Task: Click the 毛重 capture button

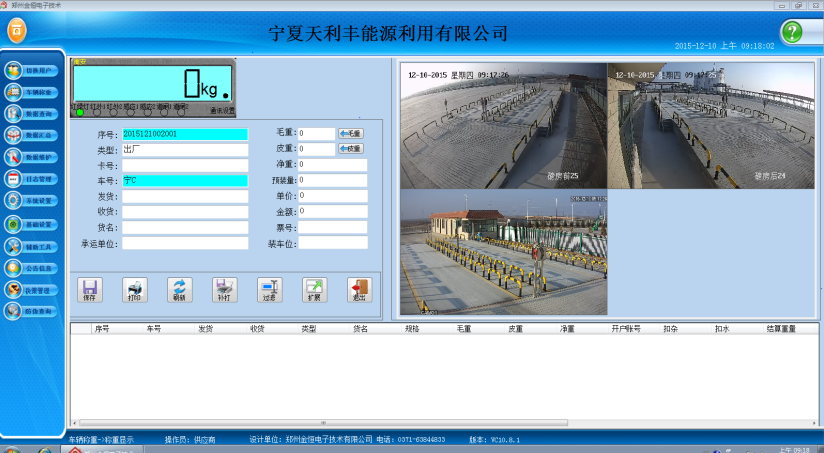Action: pyautogui.click(x=351, y=133)
